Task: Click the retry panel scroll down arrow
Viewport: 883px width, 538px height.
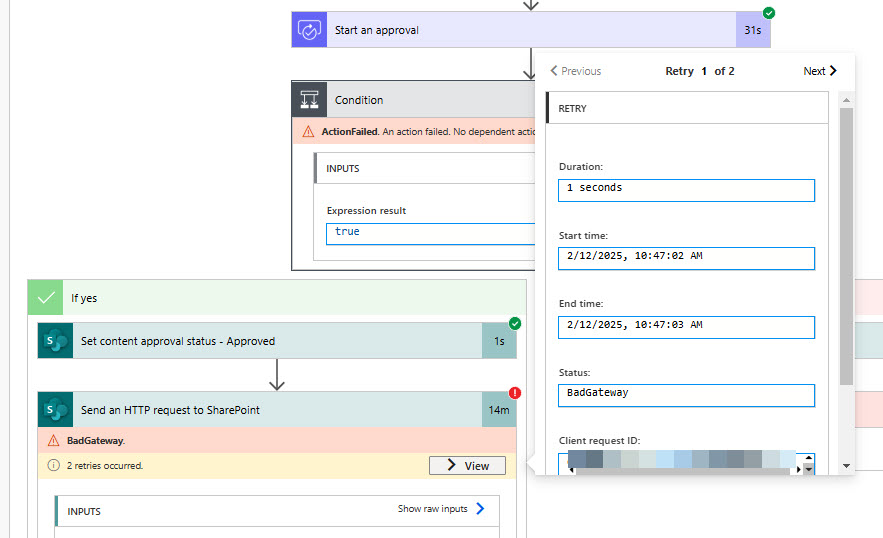Action: [846, 466]
